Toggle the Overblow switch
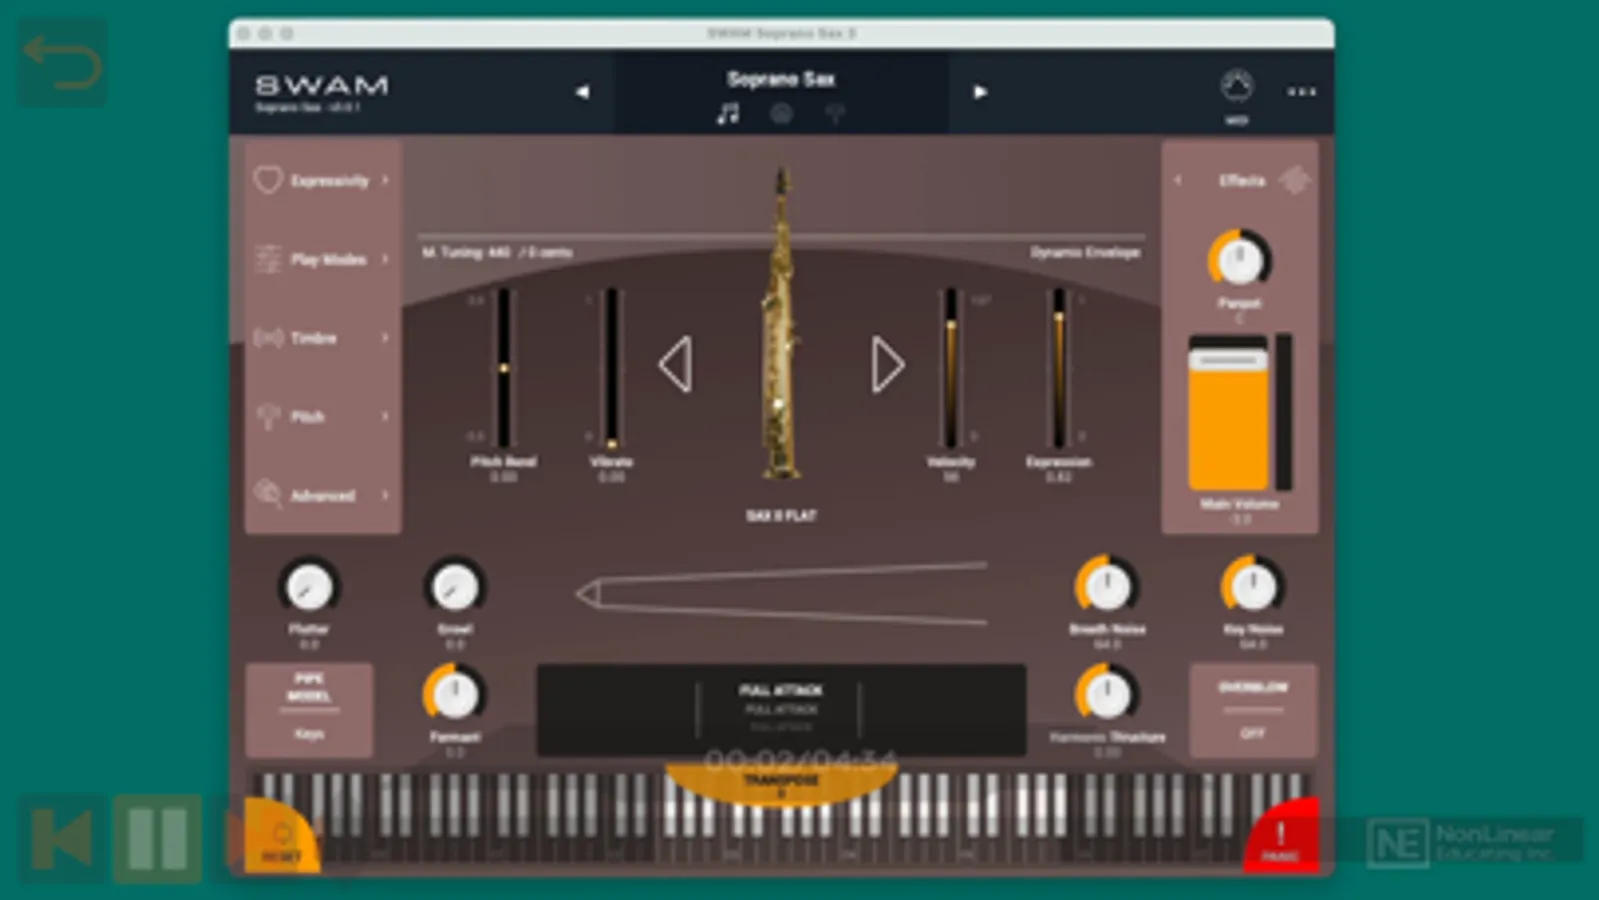 pyautogui.click(x=1253, y=709)
